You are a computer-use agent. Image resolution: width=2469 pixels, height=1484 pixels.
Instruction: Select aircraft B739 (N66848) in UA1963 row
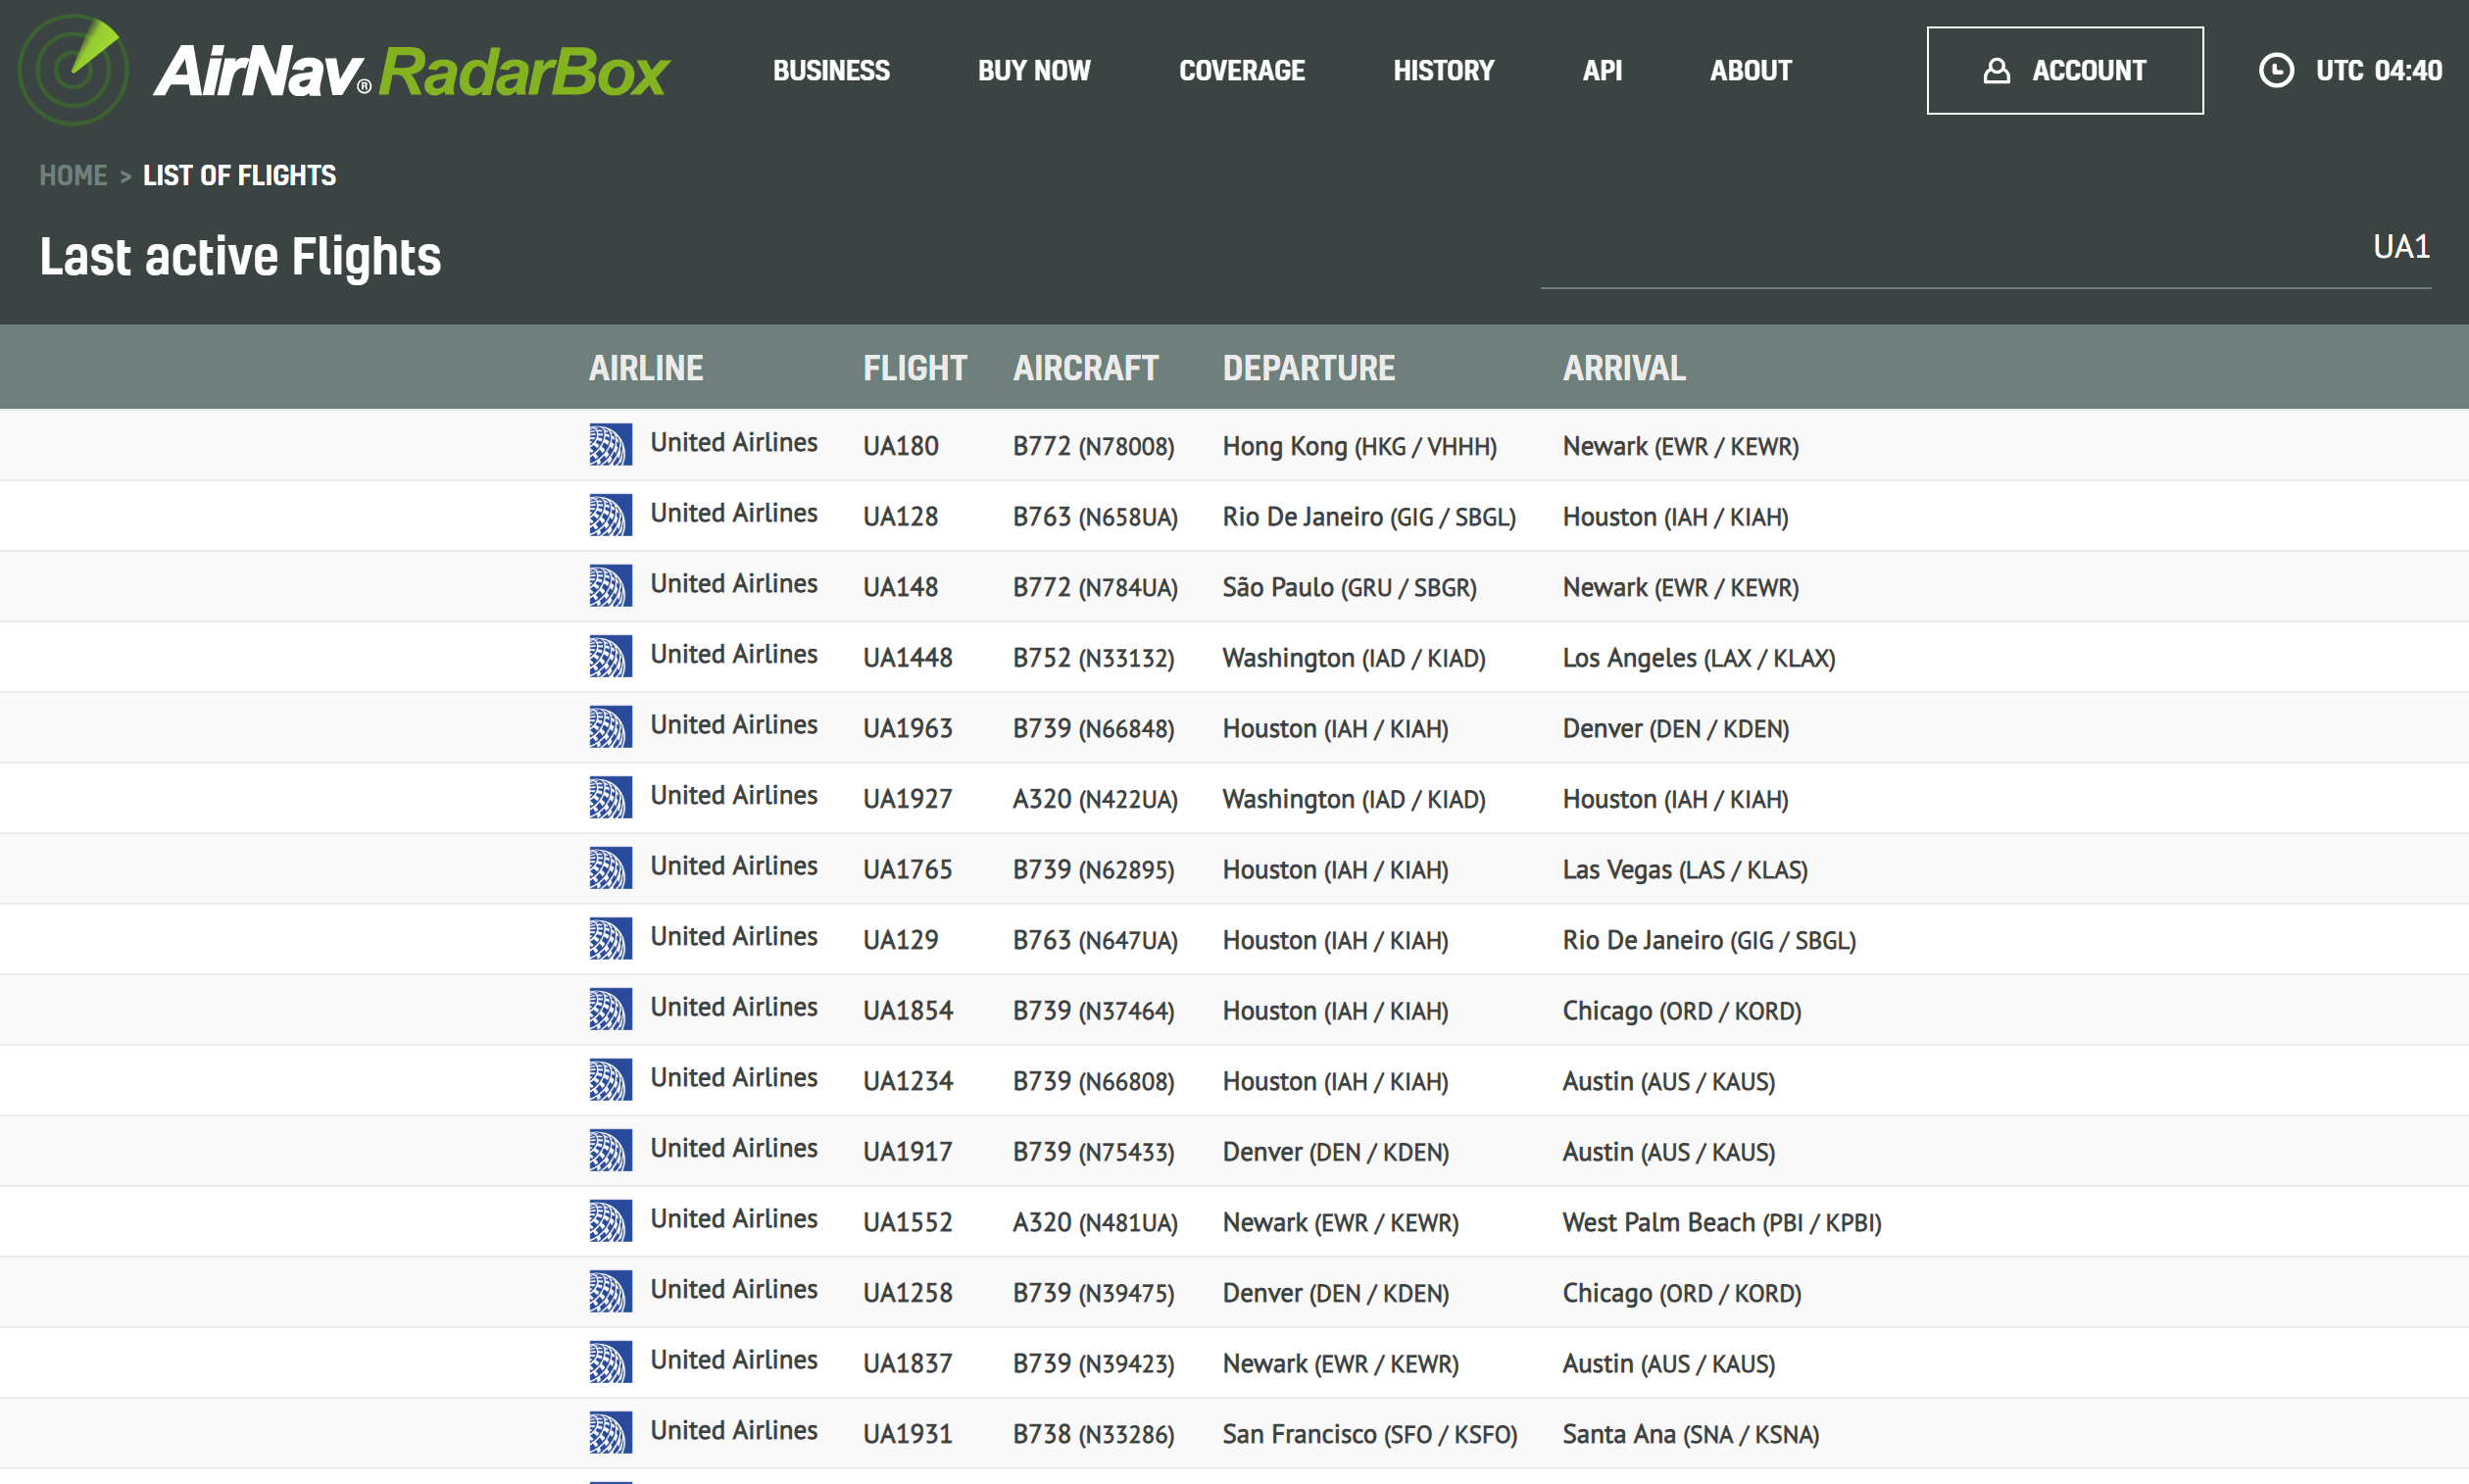tap(1093, 729)
